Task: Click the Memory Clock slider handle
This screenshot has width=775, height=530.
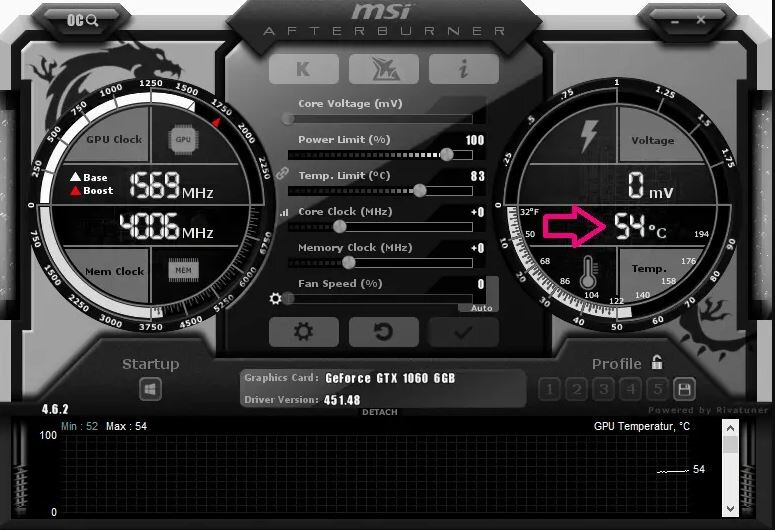Action: tap(349, 263)
